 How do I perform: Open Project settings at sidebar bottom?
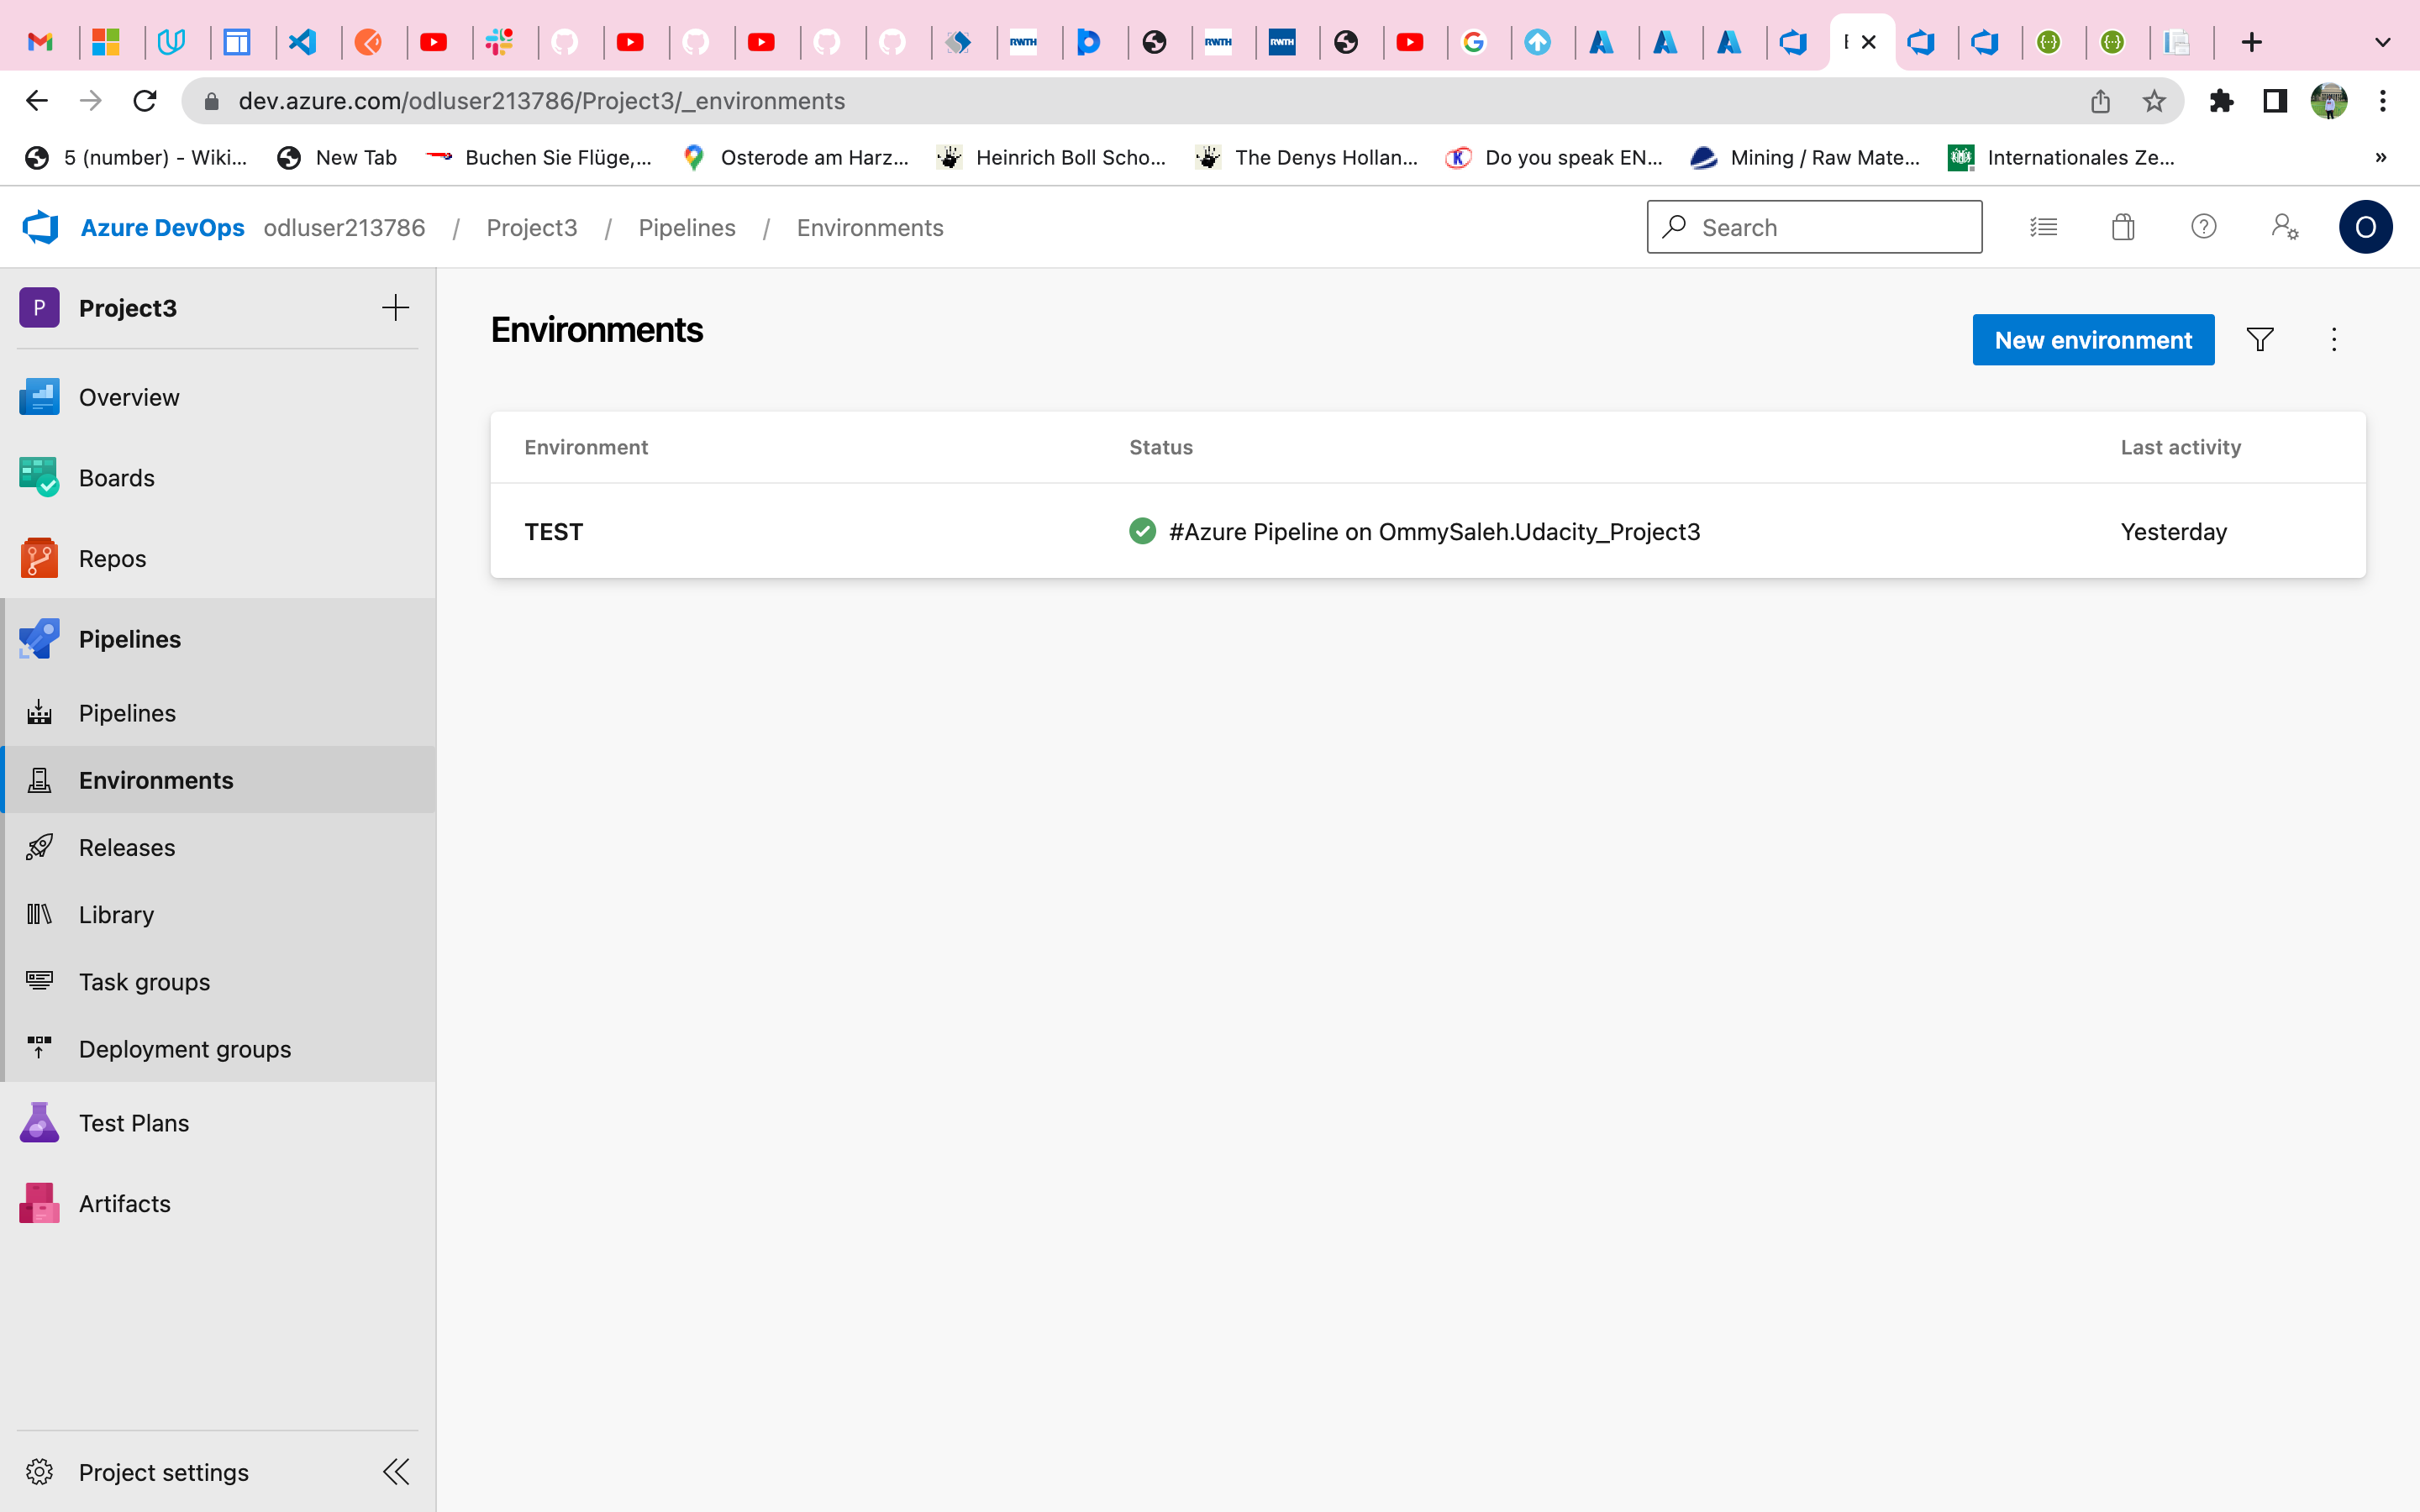click(163, 1472)
